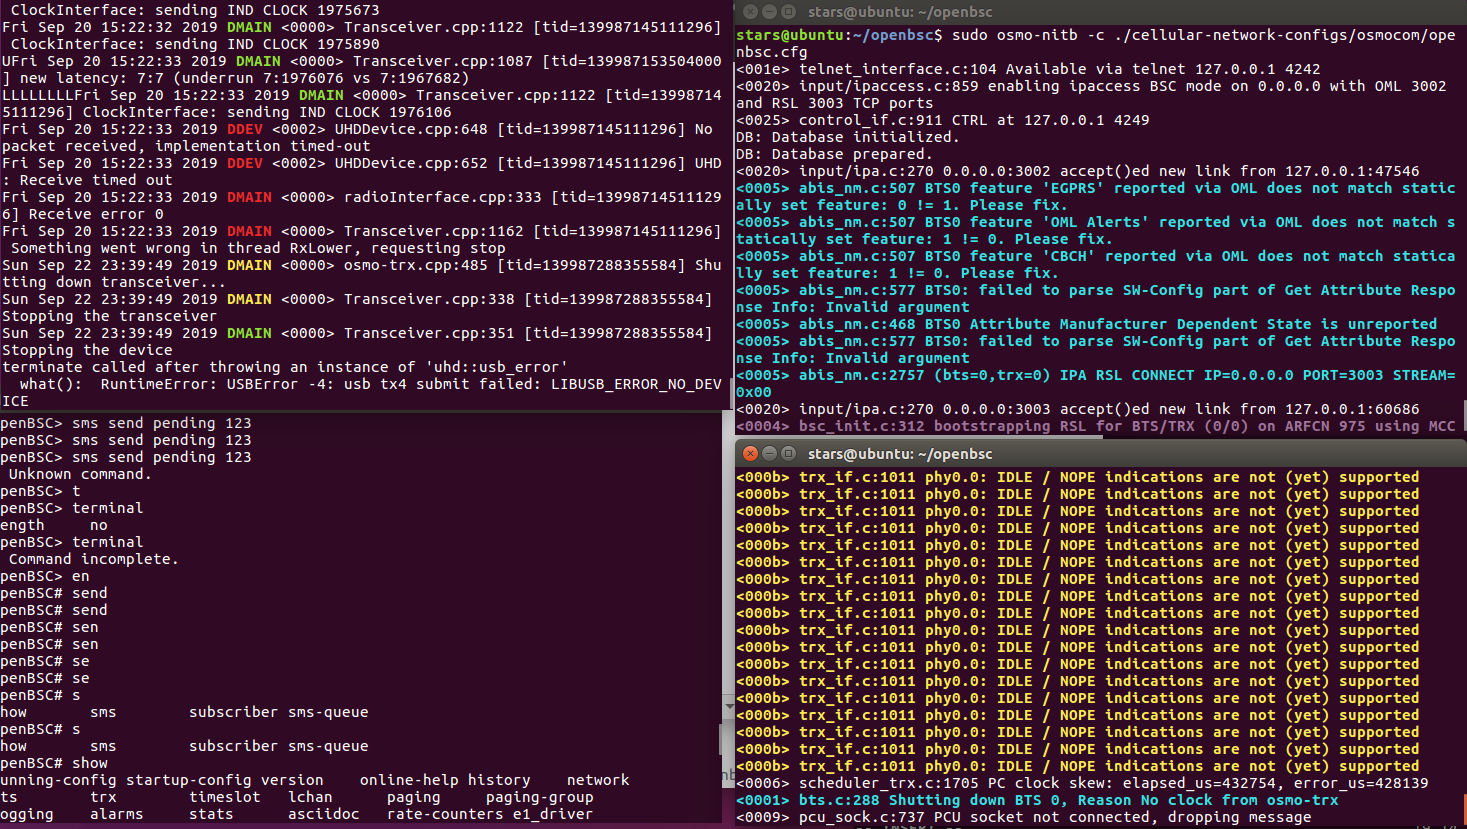1467x829 pixels.
Task: Click the word 'timeslot' in completions
Action: (x=225, y=797)
